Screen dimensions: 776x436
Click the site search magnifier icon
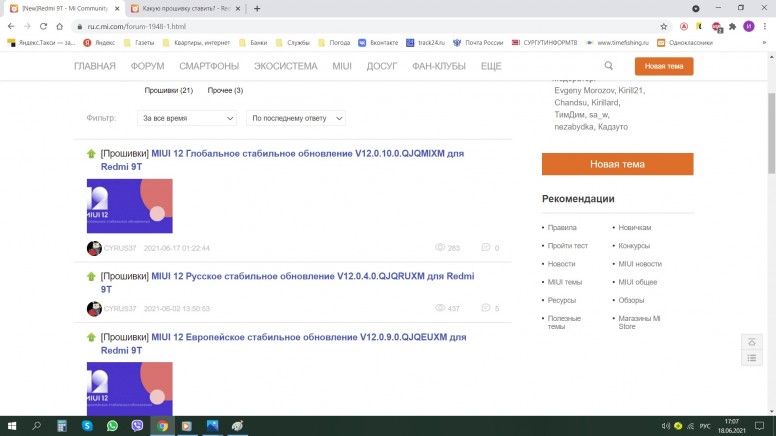pyautogui.click(x=609, y=66)
